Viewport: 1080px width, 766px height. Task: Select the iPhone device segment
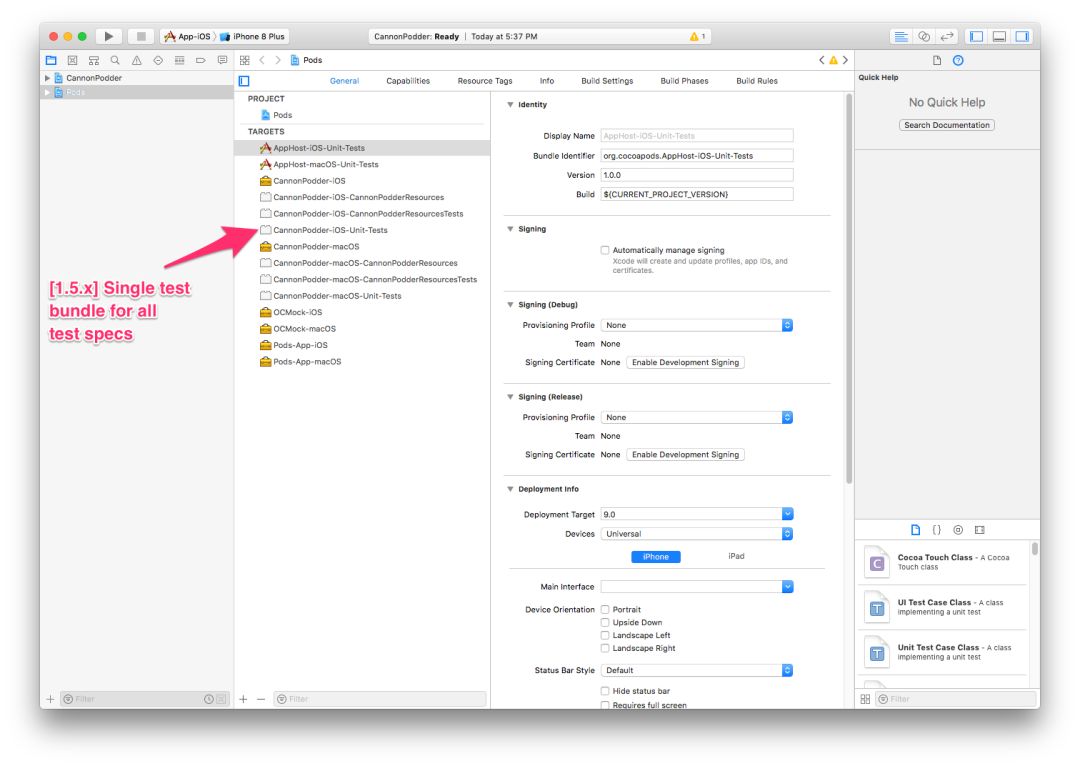pos(656,557)
